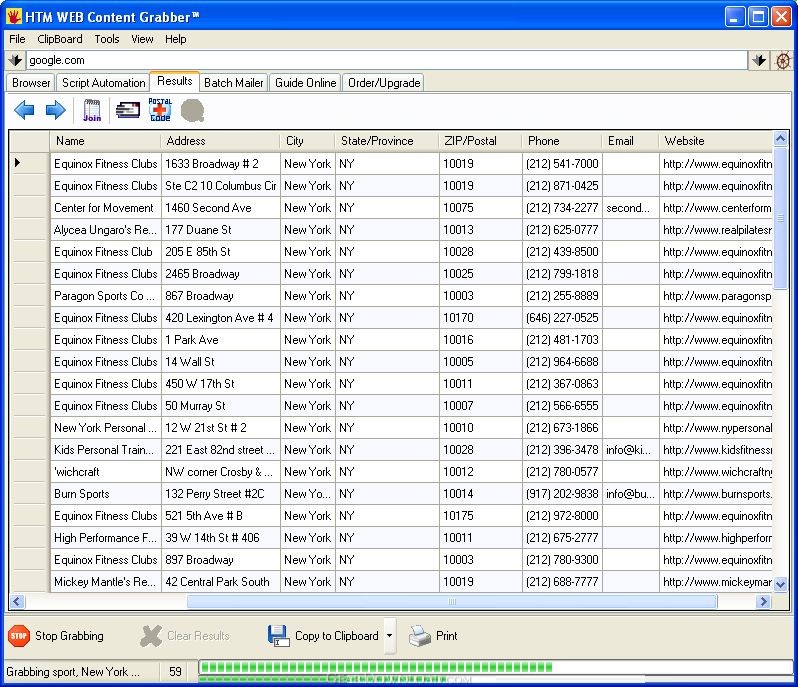Click the Print button label
The width and height of the screenshot is (798, 687).
point(446,636)
